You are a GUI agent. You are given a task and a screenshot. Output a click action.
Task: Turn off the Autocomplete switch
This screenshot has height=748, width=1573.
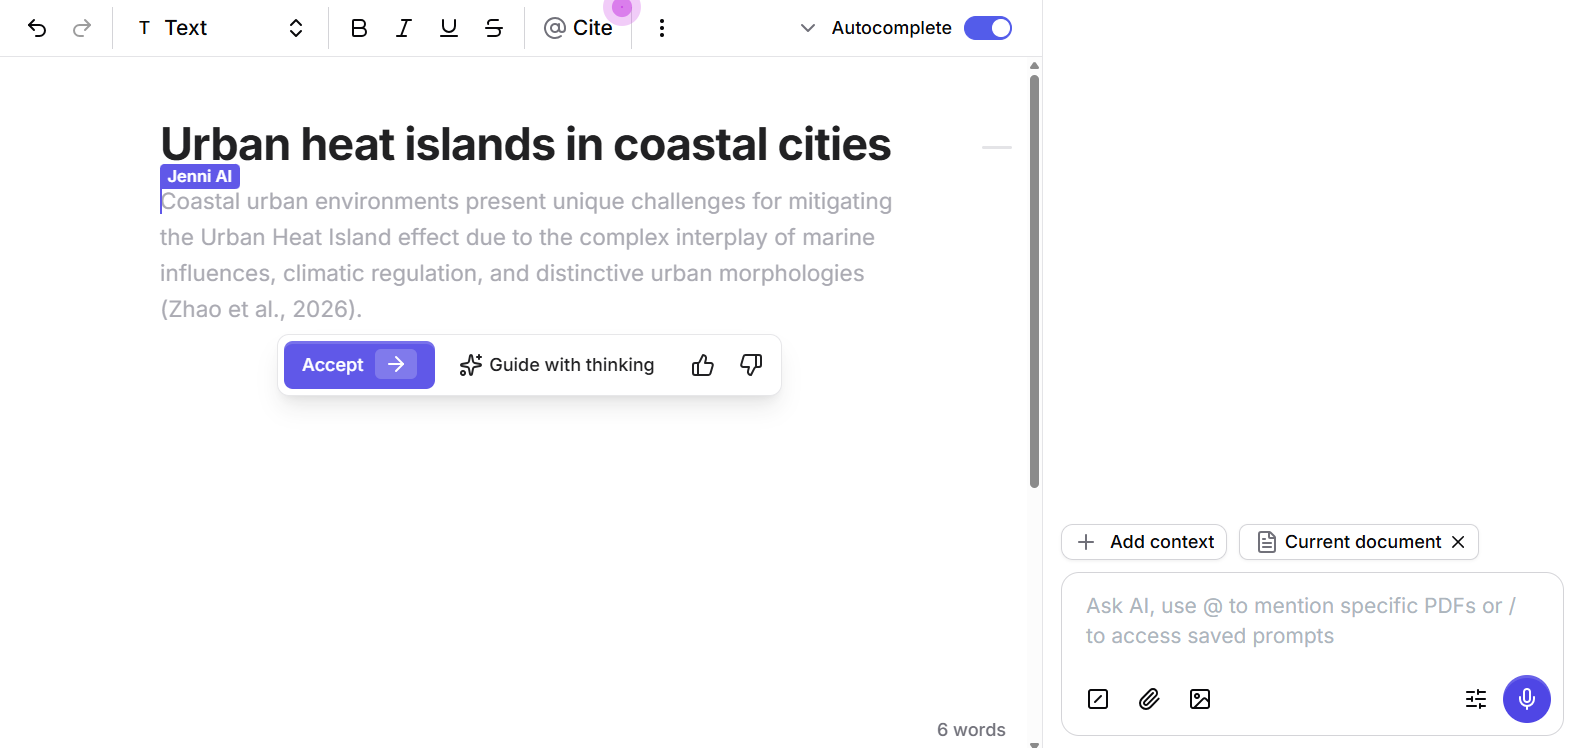pos(988,28)
